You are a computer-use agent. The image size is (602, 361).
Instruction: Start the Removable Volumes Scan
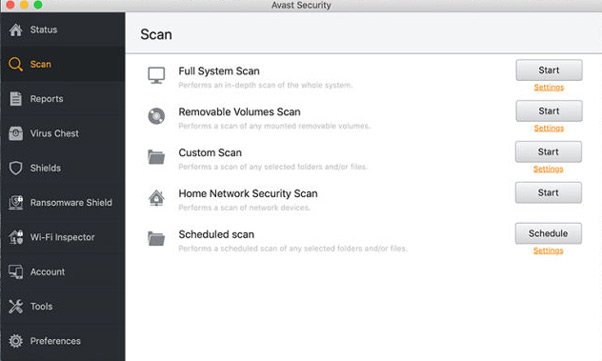pos(549,111)
